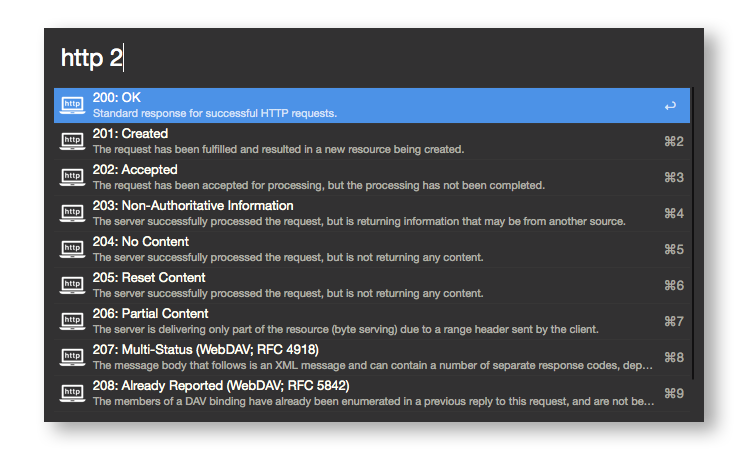
Task: Click the http icon beside 205: Reset Content
Action: (x=72, y=285)
